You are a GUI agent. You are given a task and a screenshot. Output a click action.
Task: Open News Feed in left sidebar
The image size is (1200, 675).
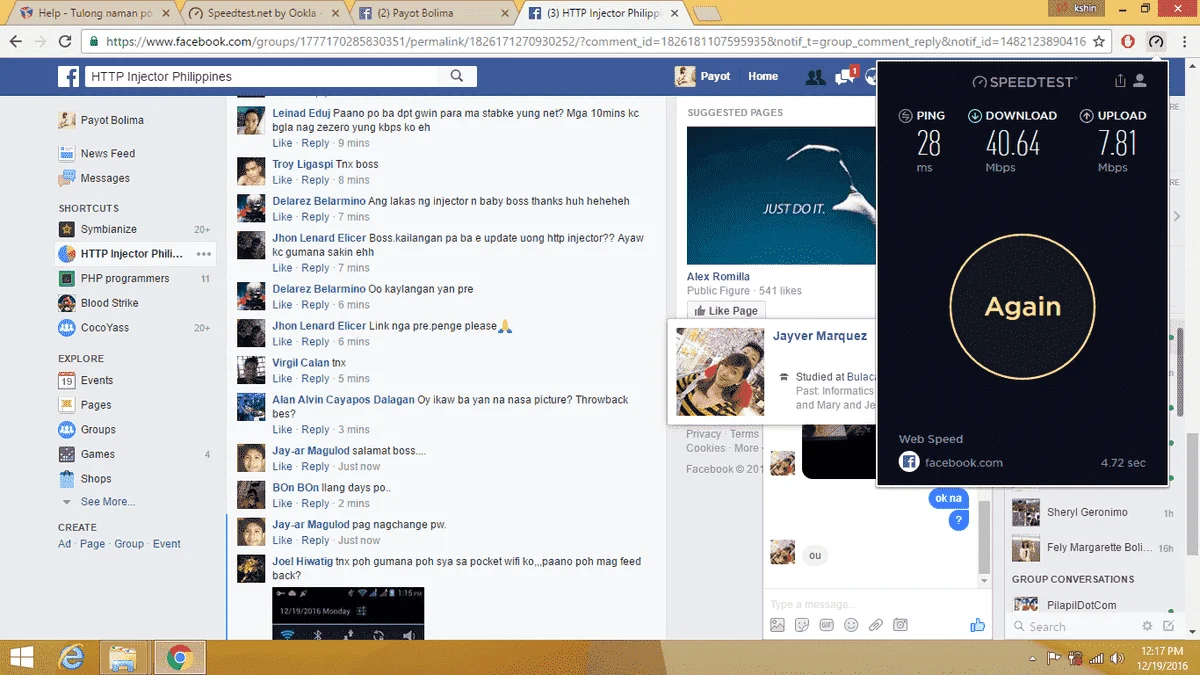[x=107, y=153]
